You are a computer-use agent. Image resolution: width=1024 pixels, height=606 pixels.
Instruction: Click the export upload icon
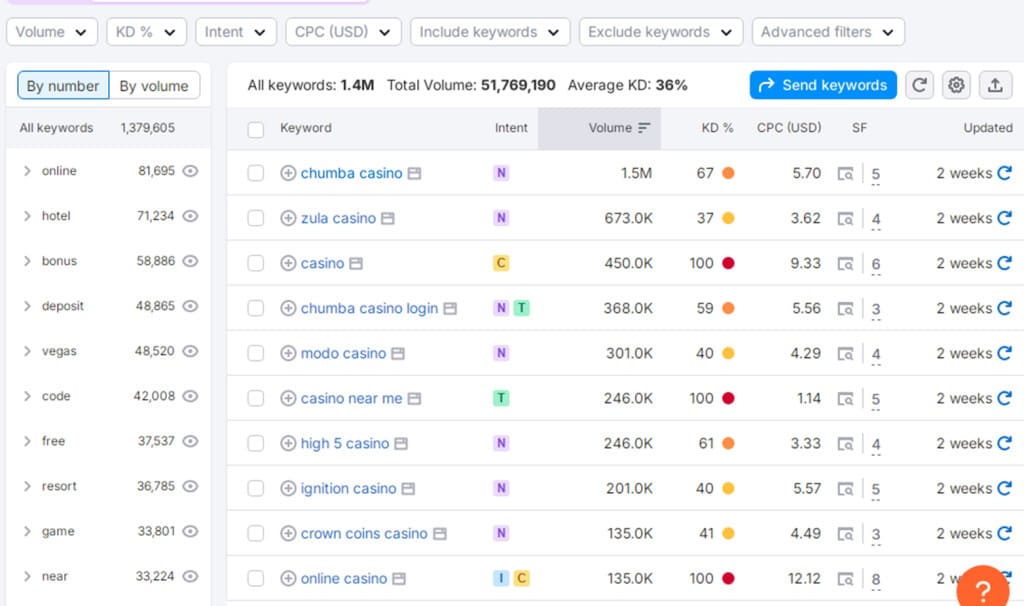click(995, 85)
